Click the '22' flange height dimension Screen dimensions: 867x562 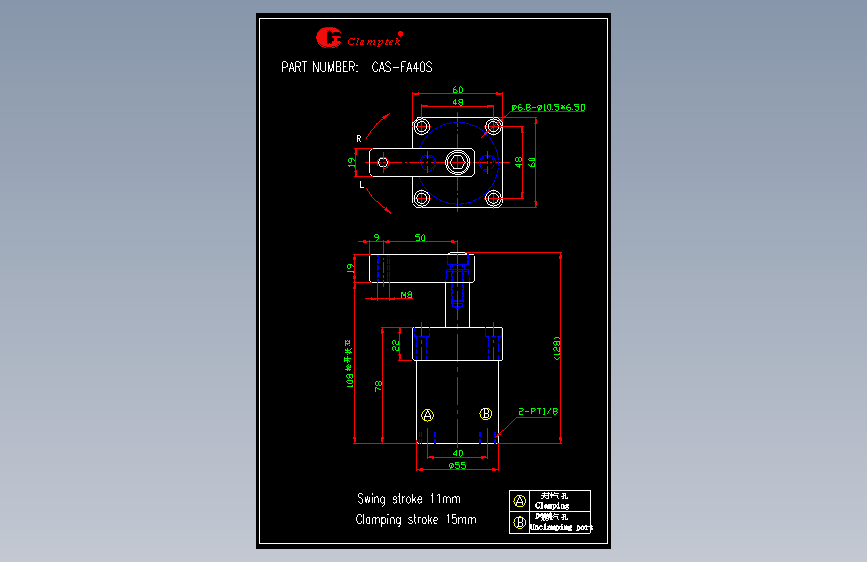pos(395,346)
